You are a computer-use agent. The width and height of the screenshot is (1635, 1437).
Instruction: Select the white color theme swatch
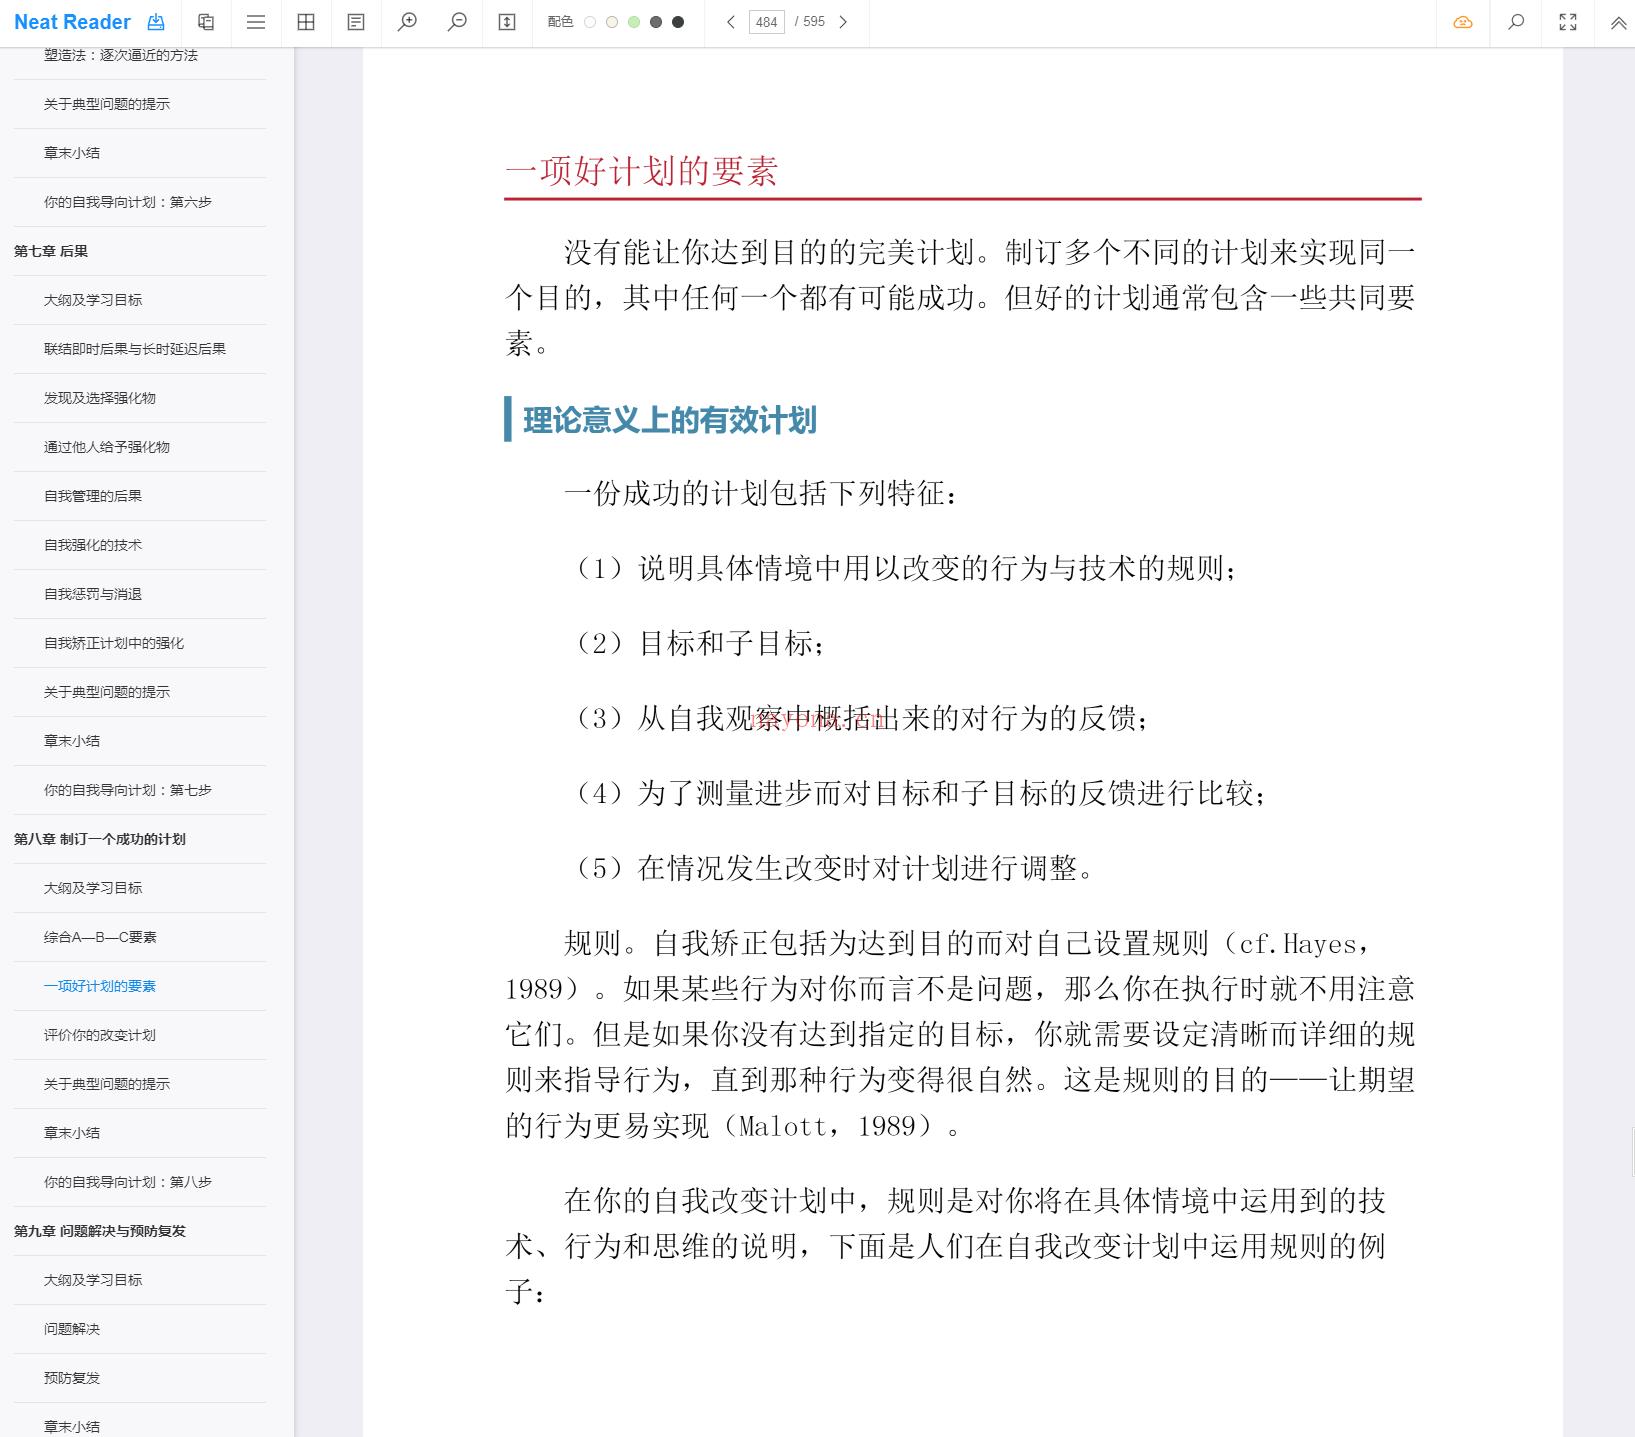pos(590,22)
